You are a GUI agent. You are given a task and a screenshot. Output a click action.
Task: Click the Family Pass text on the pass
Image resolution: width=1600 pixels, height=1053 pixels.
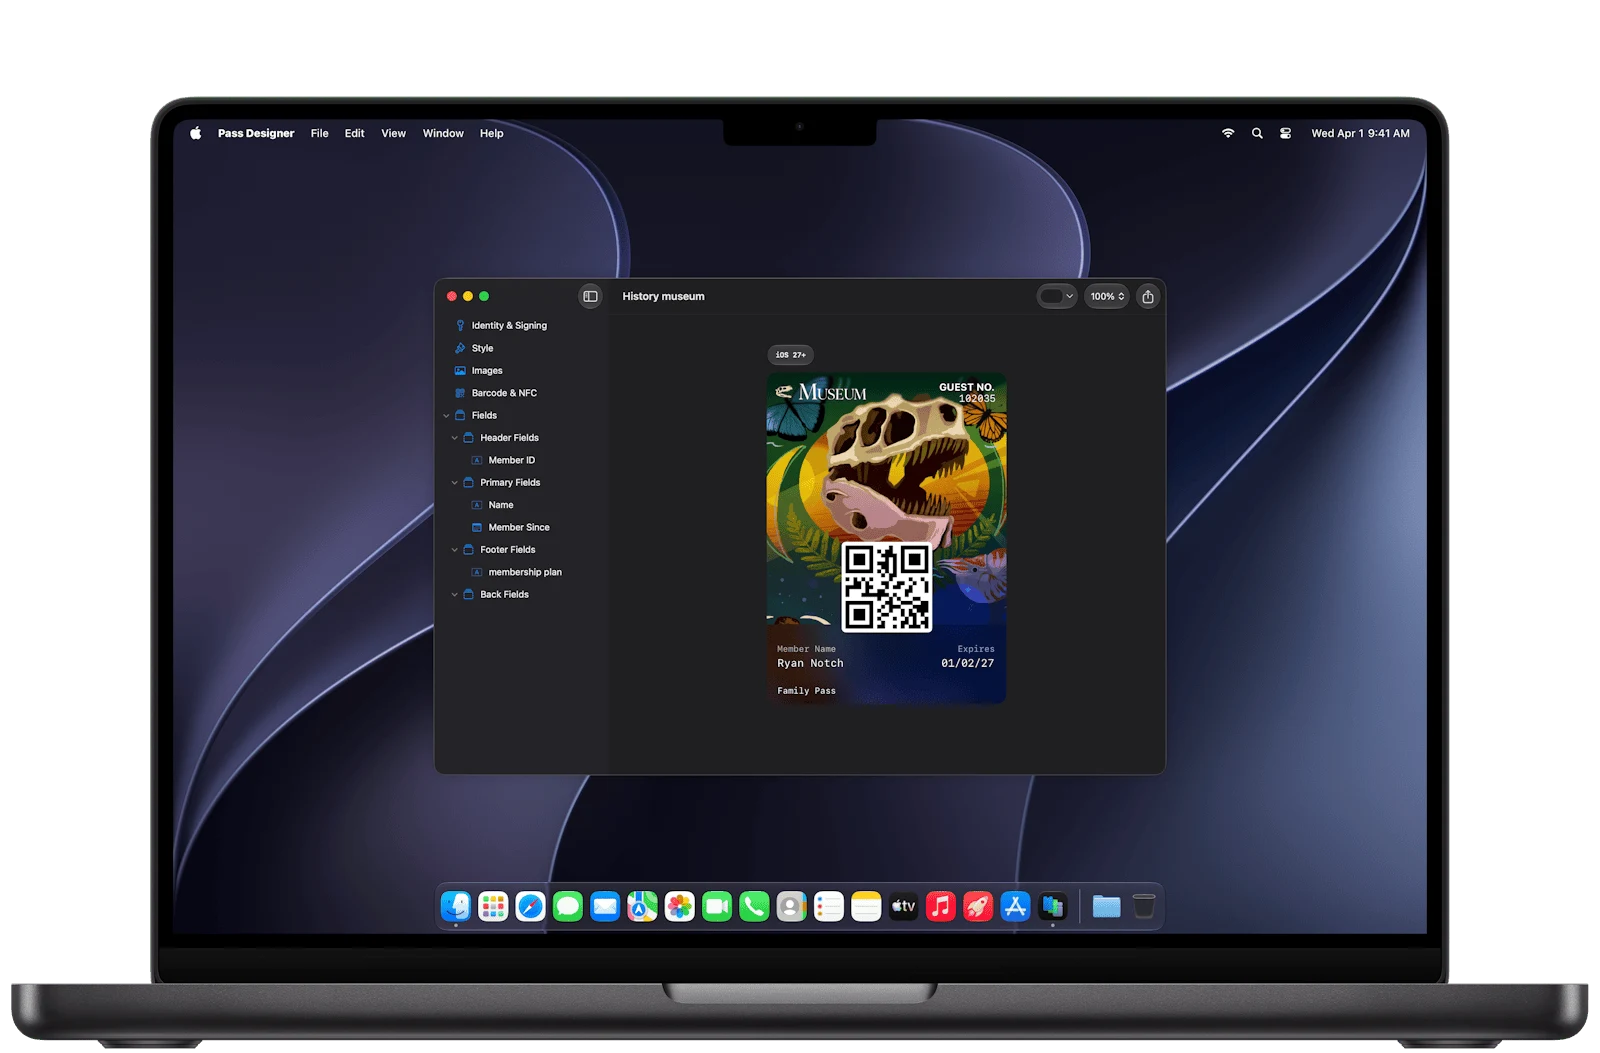point(806,691)
